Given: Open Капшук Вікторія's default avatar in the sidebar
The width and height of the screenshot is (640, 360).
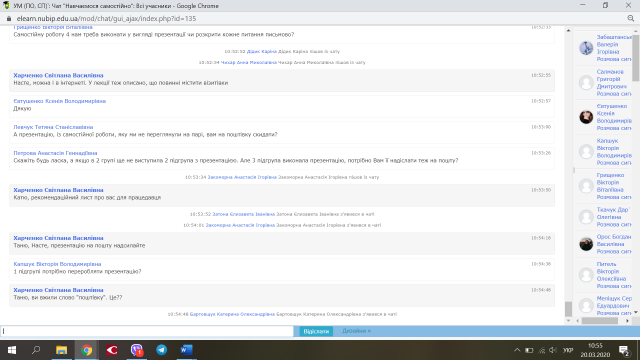Looking at the screenshot, I should pyautogui.click(x=586, y=151).
